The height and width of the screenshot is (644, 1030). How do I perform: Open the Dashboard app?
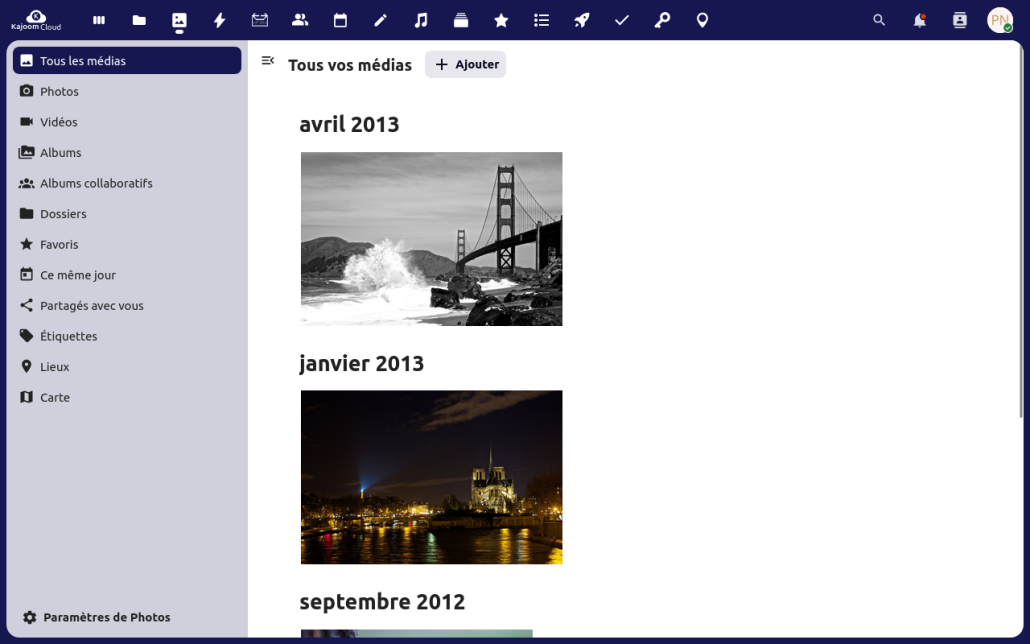99,20
